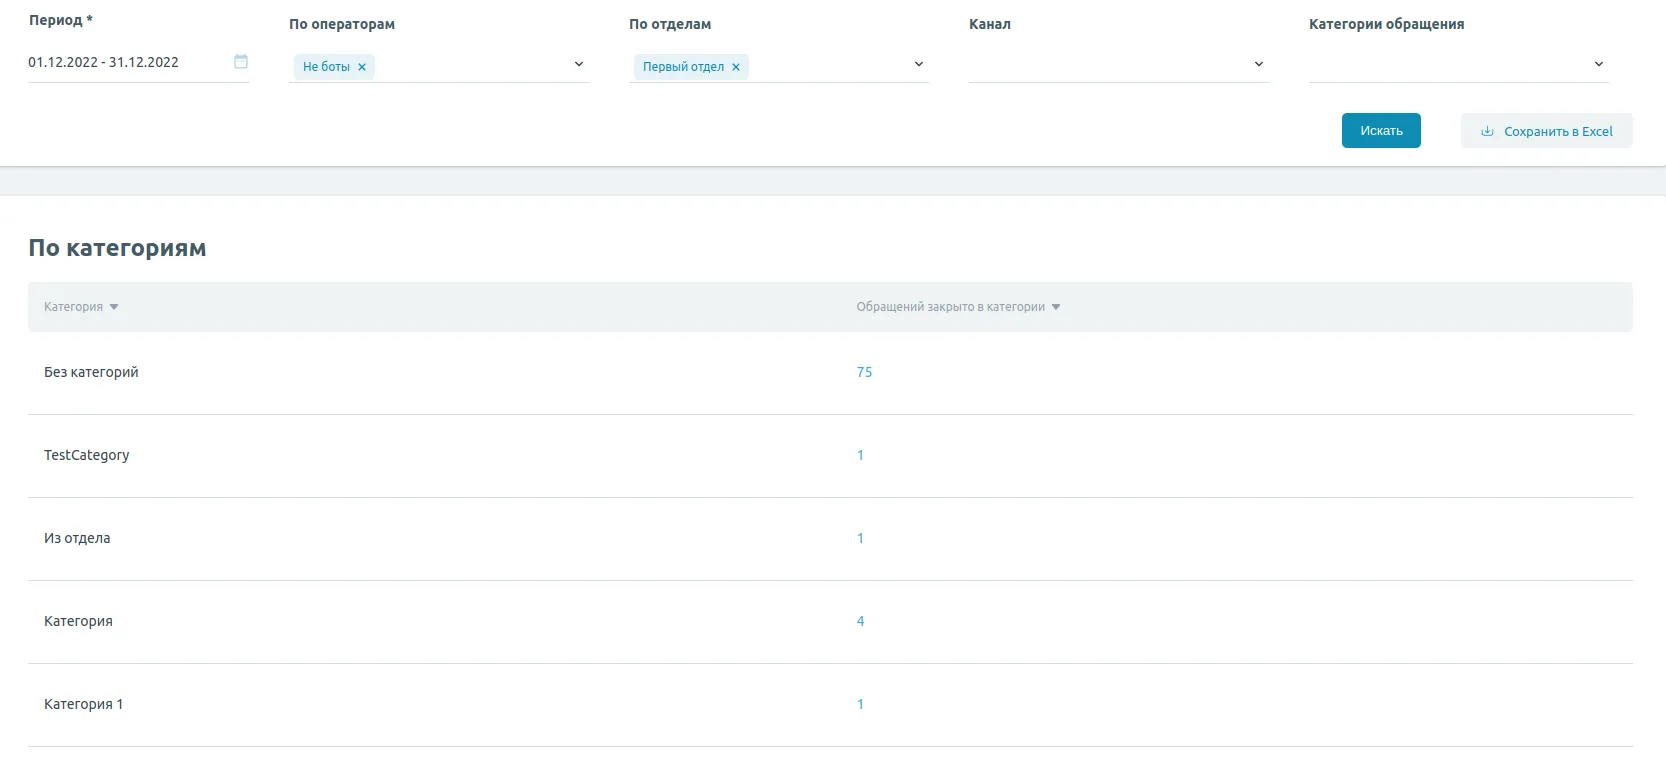Click the 'Обращений закрыто в категории' header

[x=950, y=307]
